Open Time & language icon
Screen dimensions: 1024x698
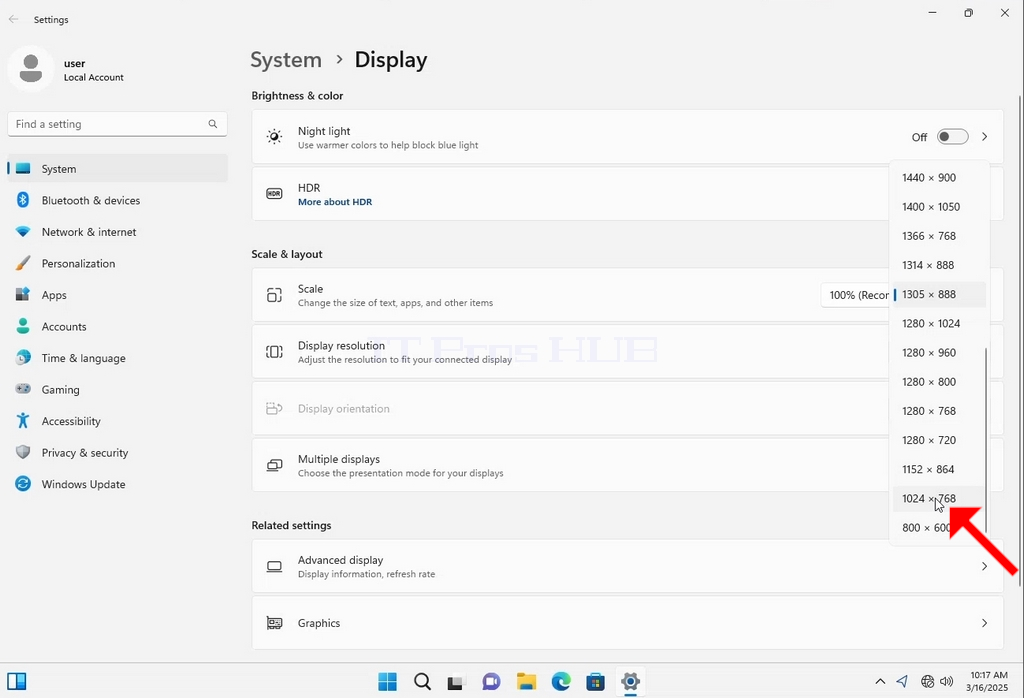pyautogui.click(x=23, y=358)
